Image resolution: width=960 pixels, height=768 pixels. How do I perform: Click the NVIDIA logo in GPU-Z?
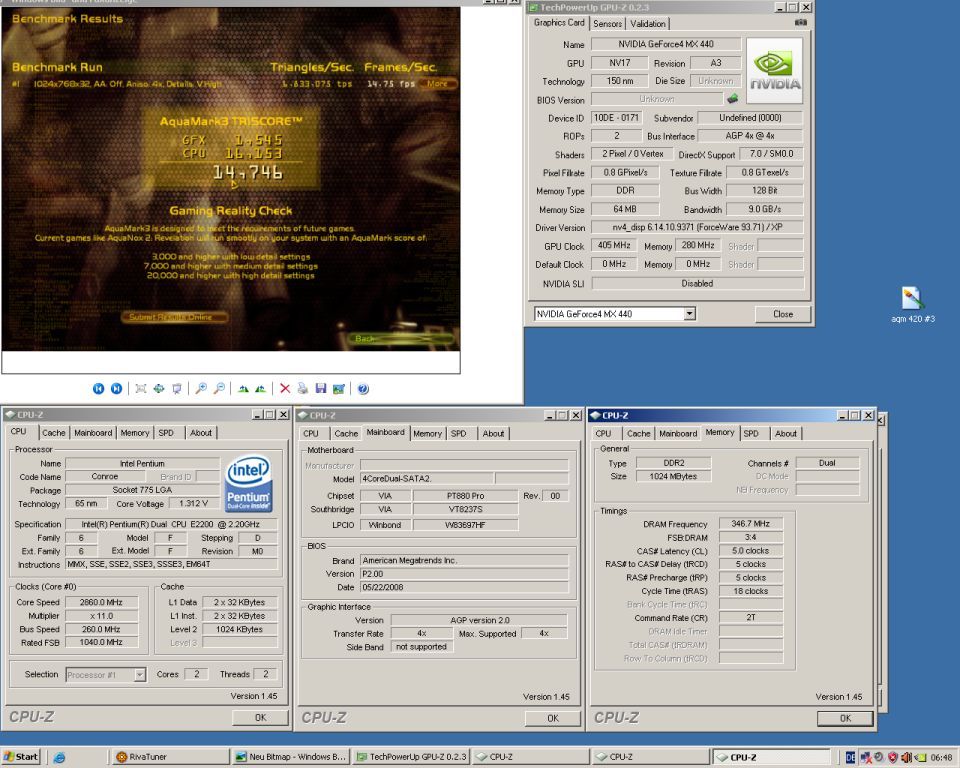[774, 71]
